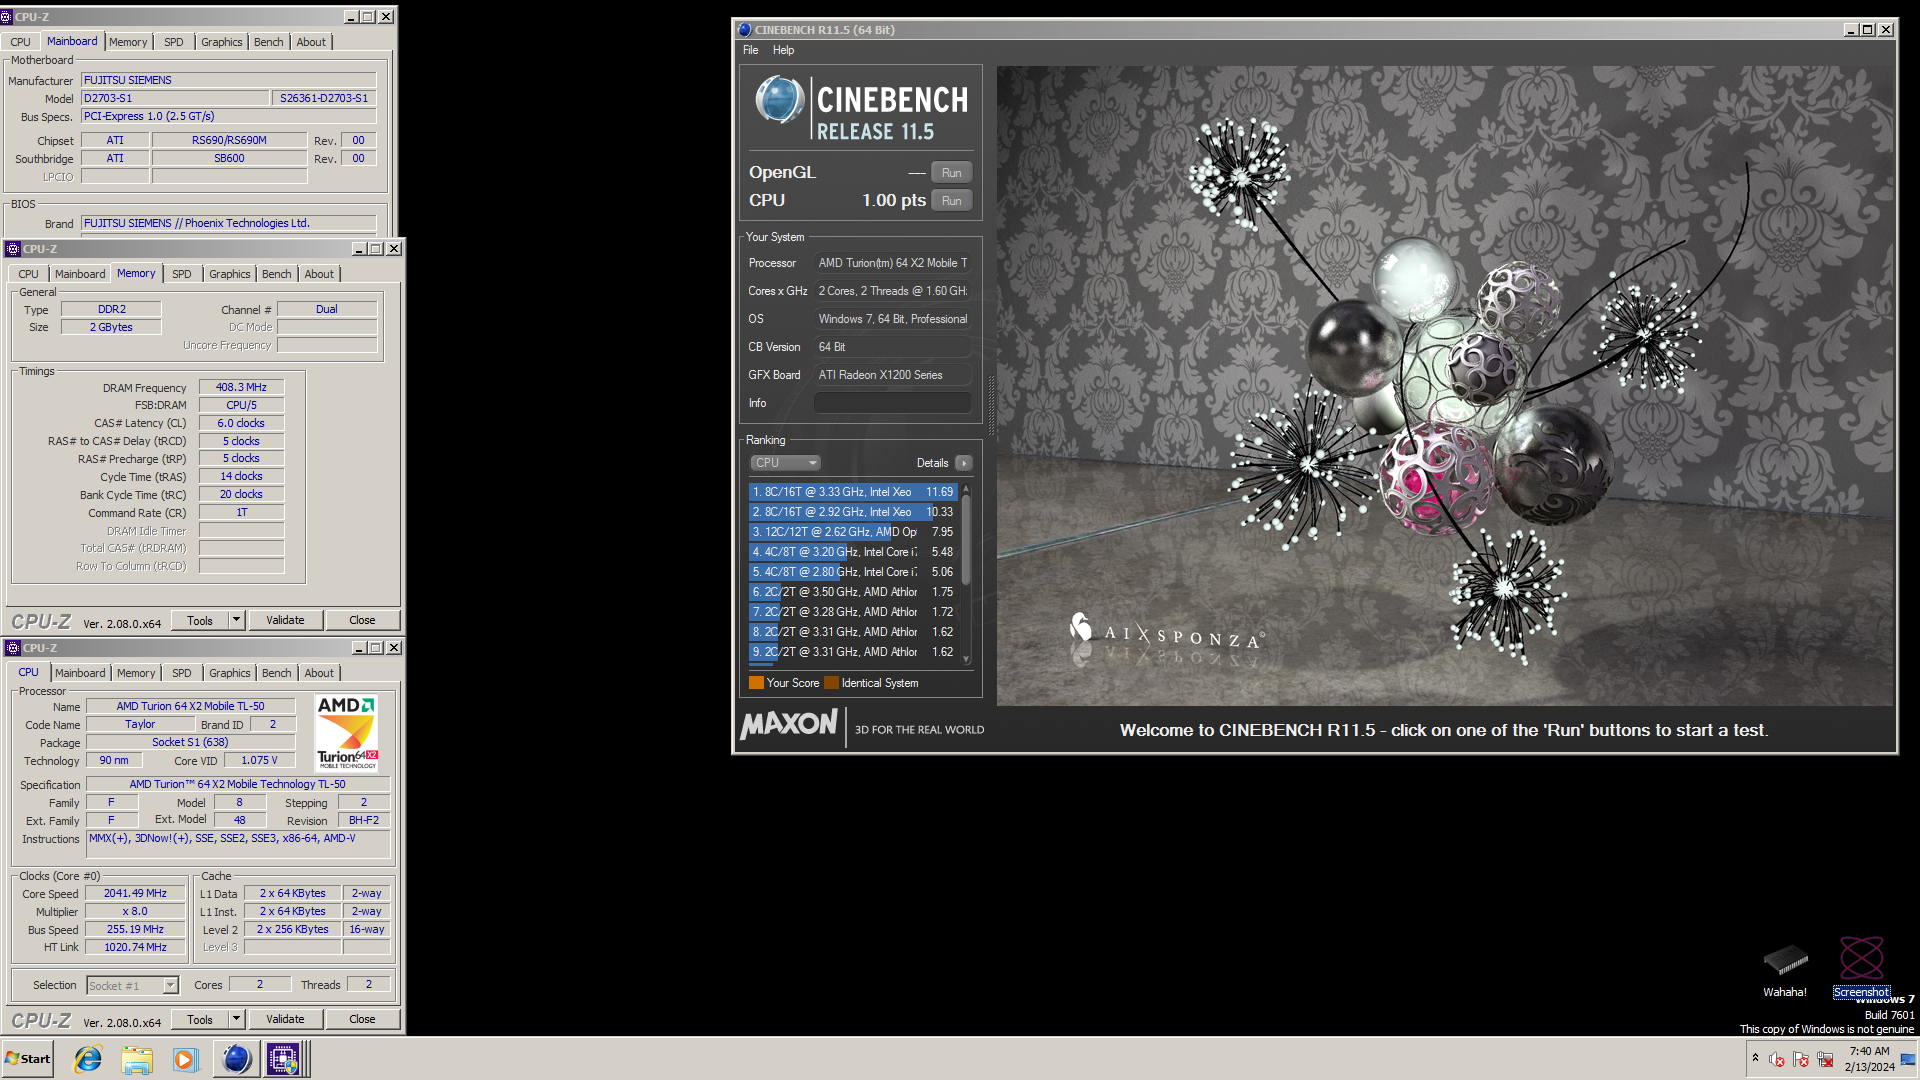
Task: Launch Windows Media Player from the taskbar
Action: 186,1059
